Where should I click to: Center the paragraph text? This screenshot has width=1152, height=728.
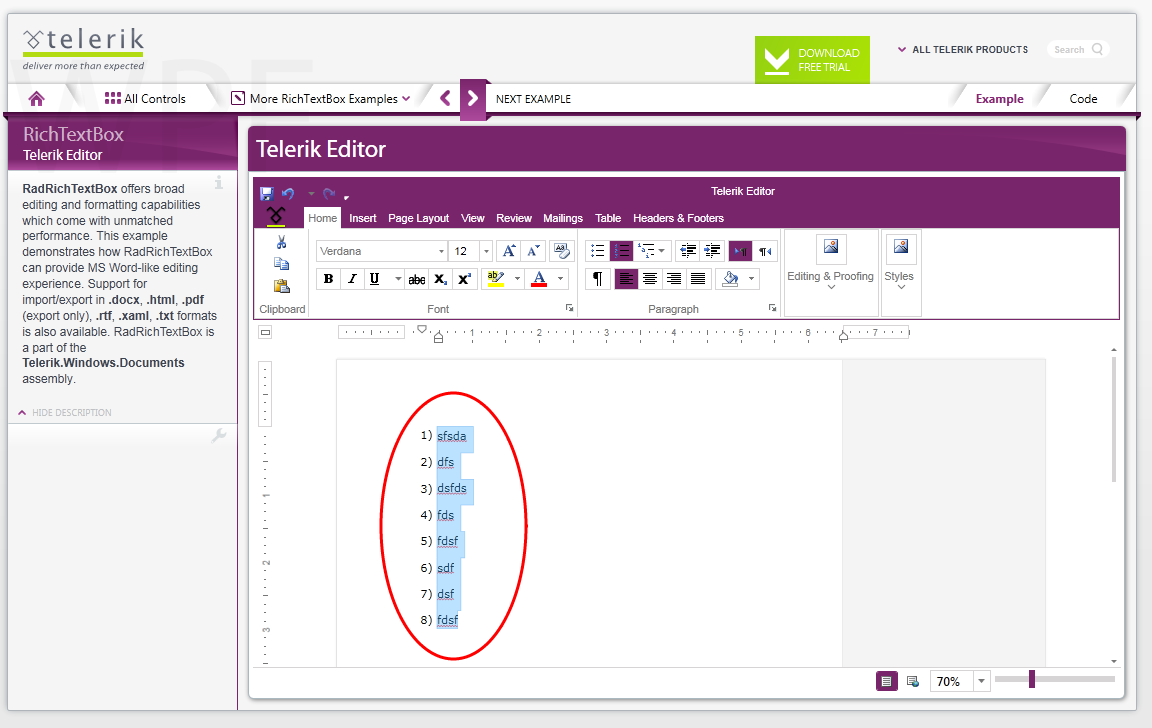649,279
